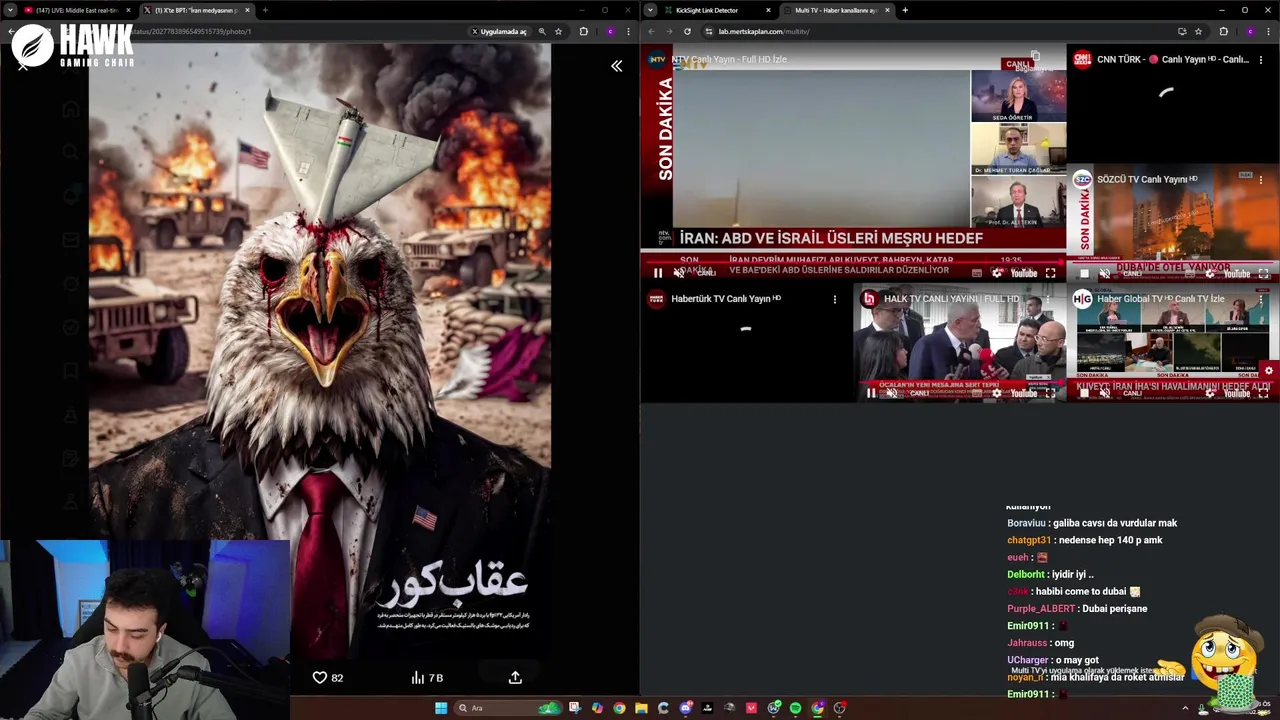Collapse side panel with double chevron
The image size is (1280, 720).
(x=617, y=66)
